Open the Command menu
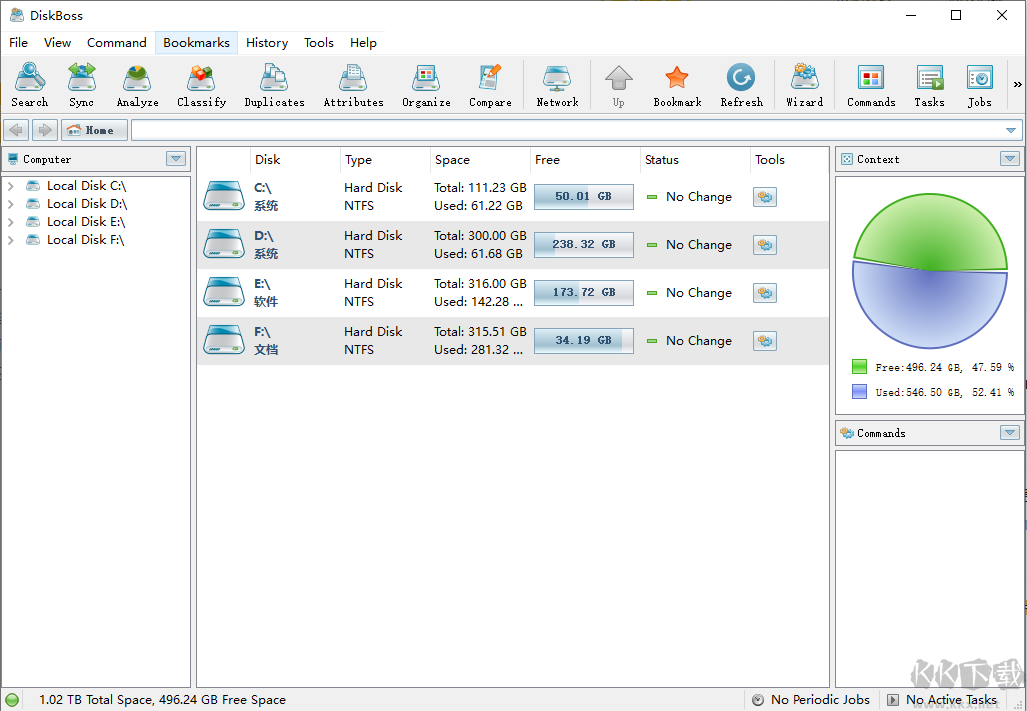 [x=117, y=43]
